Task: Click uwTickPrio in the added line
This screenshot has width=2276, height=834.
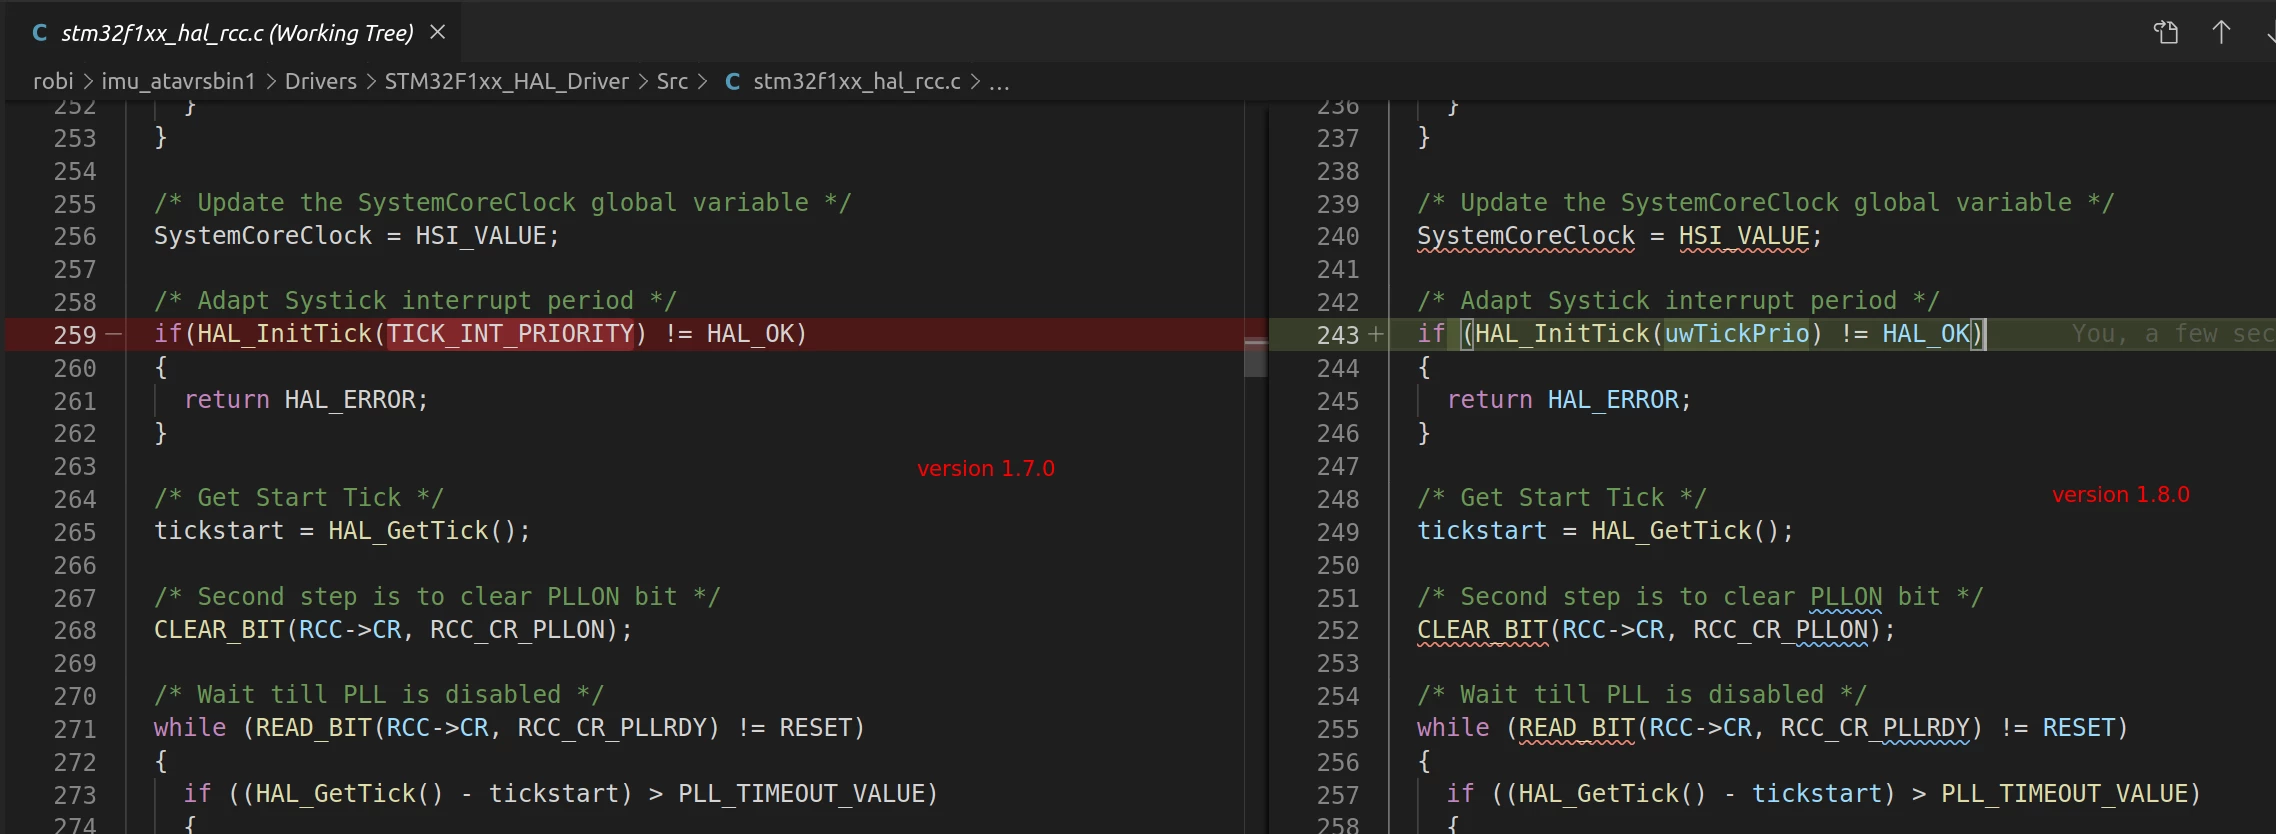Action: (1737, 334)
